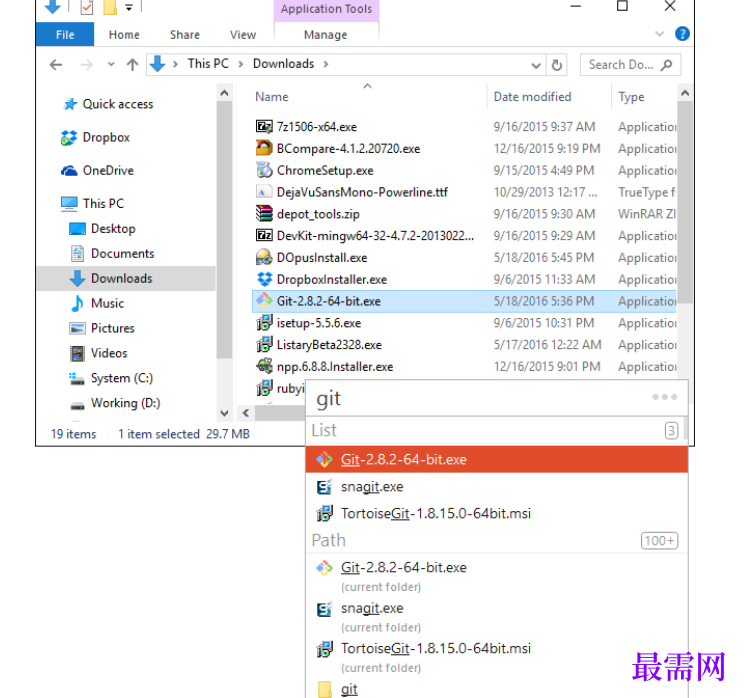Open Videos in the navigation pane

109,353
